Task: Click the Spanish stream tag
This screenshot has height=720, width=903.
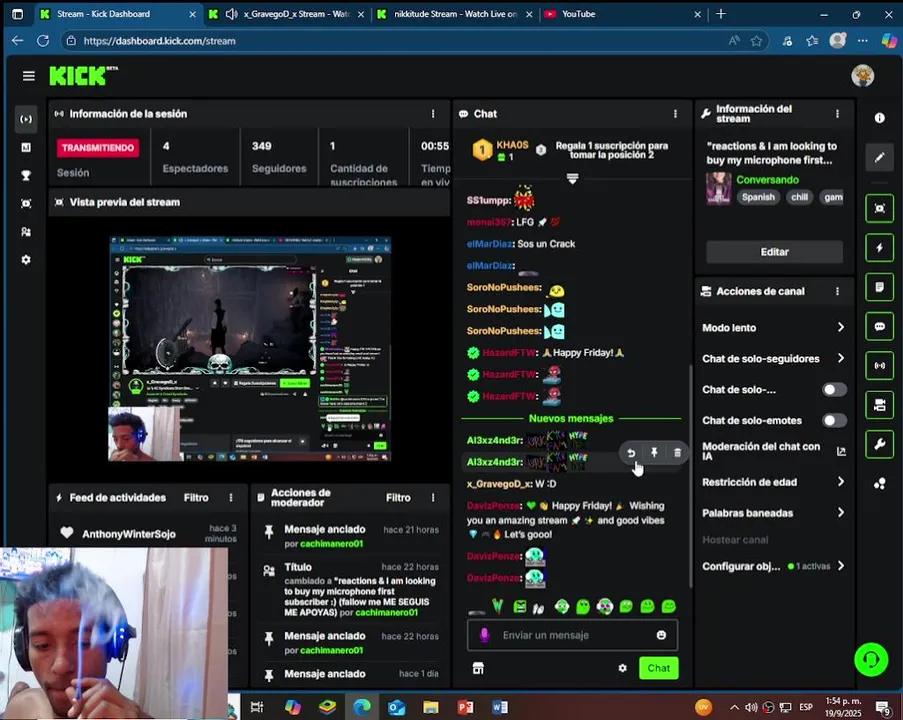Action: (758, 197)
